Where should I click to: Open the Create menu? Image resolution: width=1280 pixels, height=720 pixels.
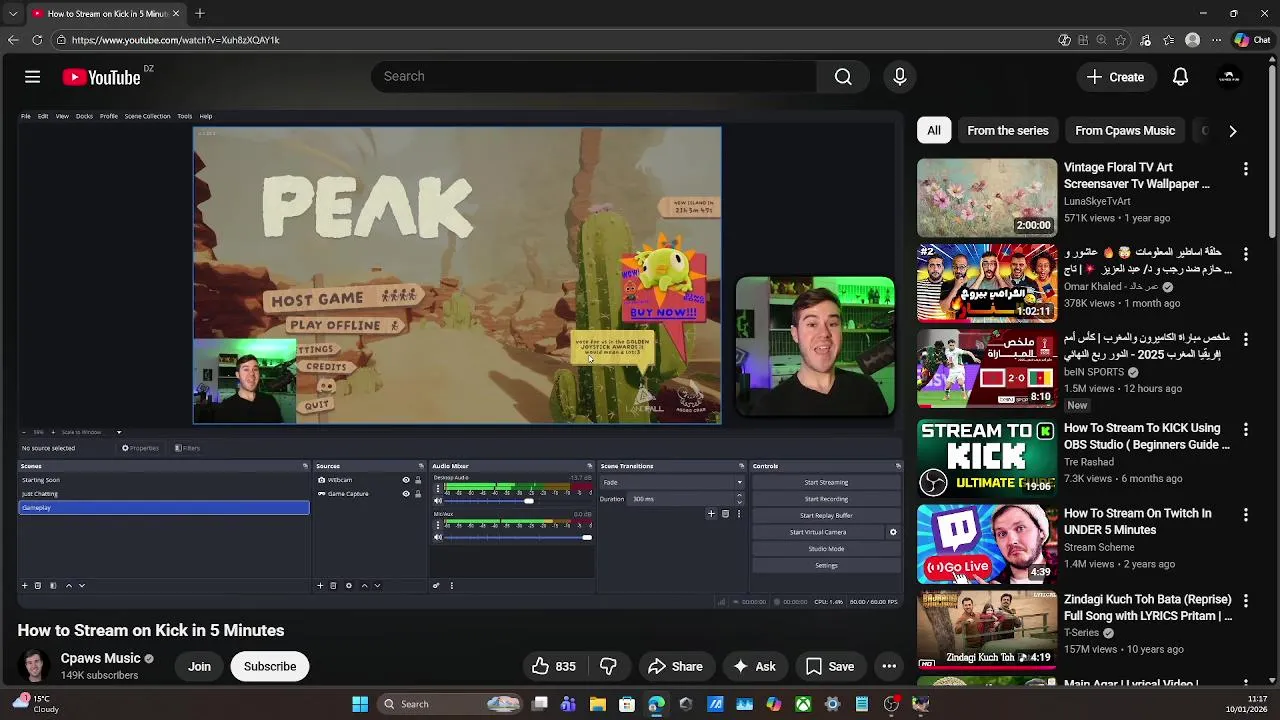click(1115, 77)
